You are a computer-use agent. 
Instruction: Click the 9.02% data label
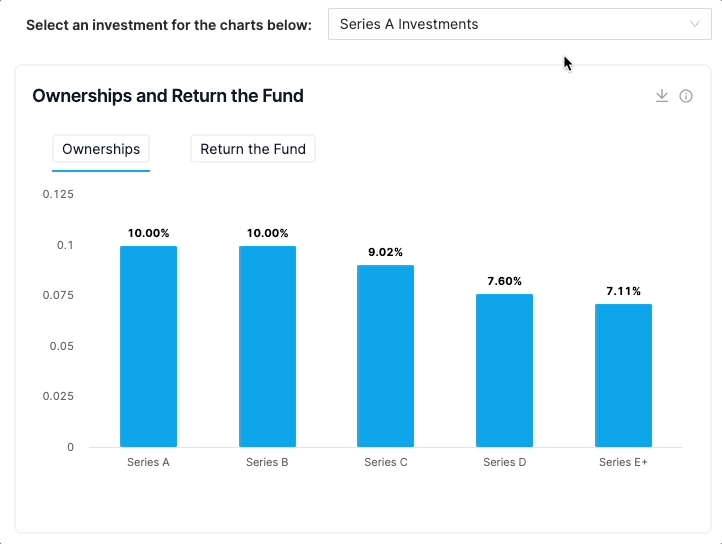pyautogui.click(x=386, y=252)
